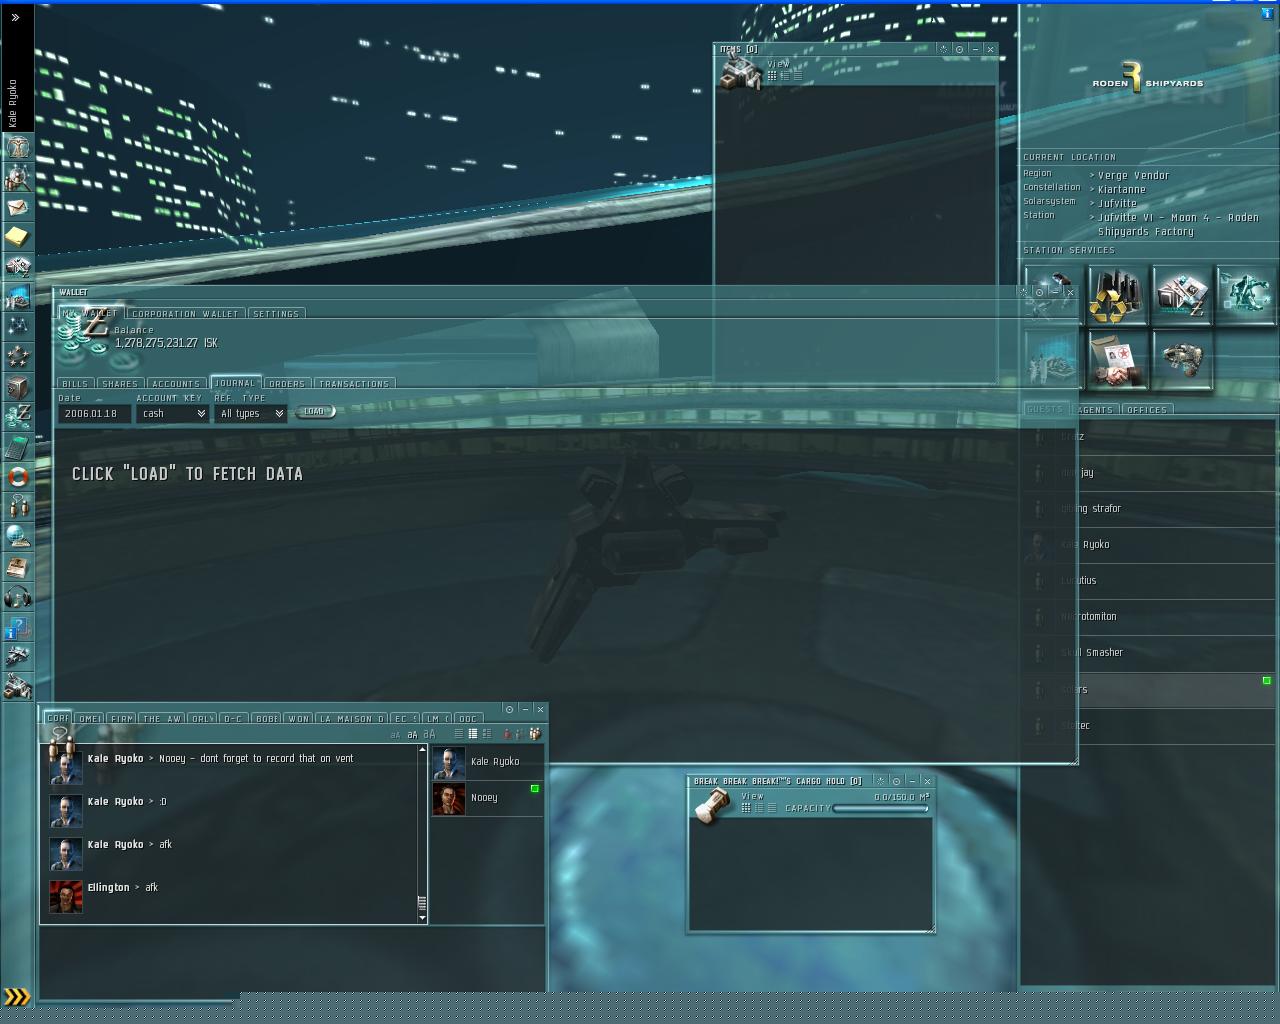Set chat font to smallest size
Viewport: 1280px width, 1024px height.
point(395,735)
